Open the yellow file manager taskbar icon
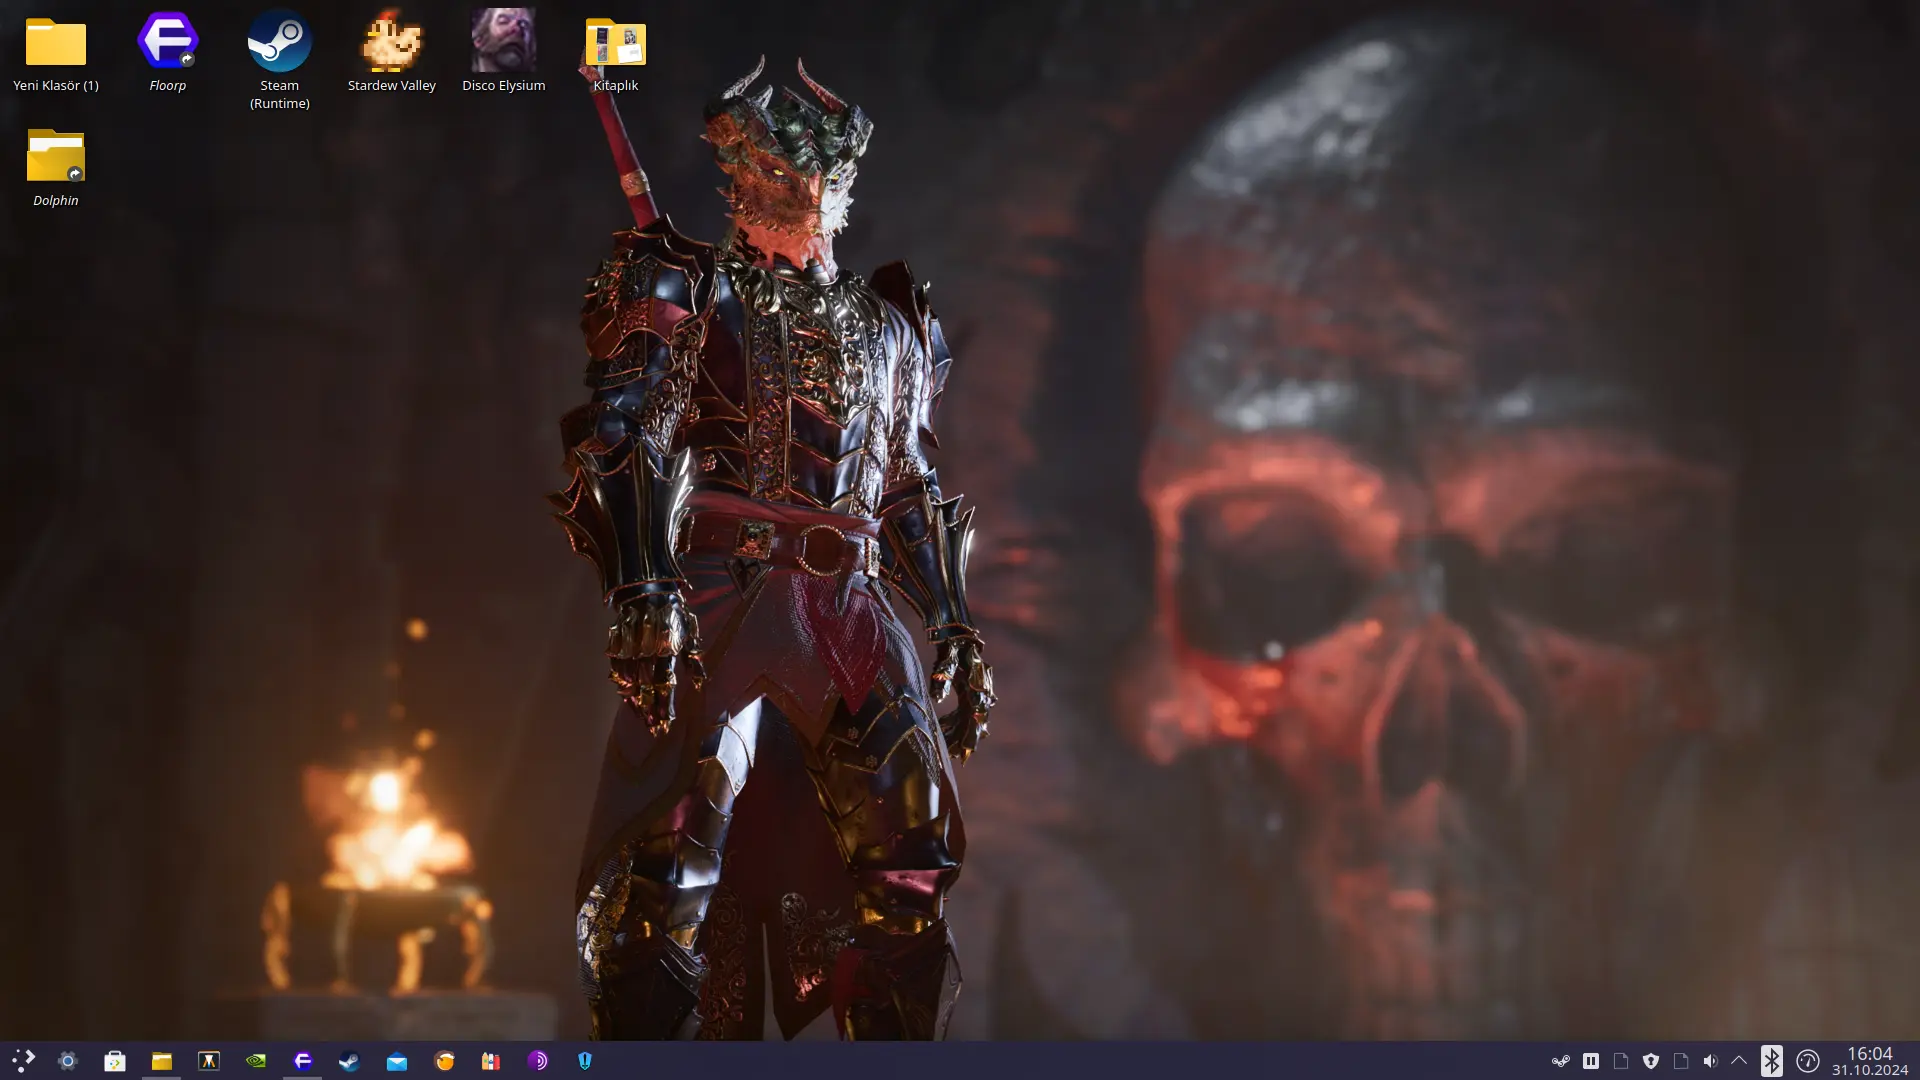 coord(162,1061)
